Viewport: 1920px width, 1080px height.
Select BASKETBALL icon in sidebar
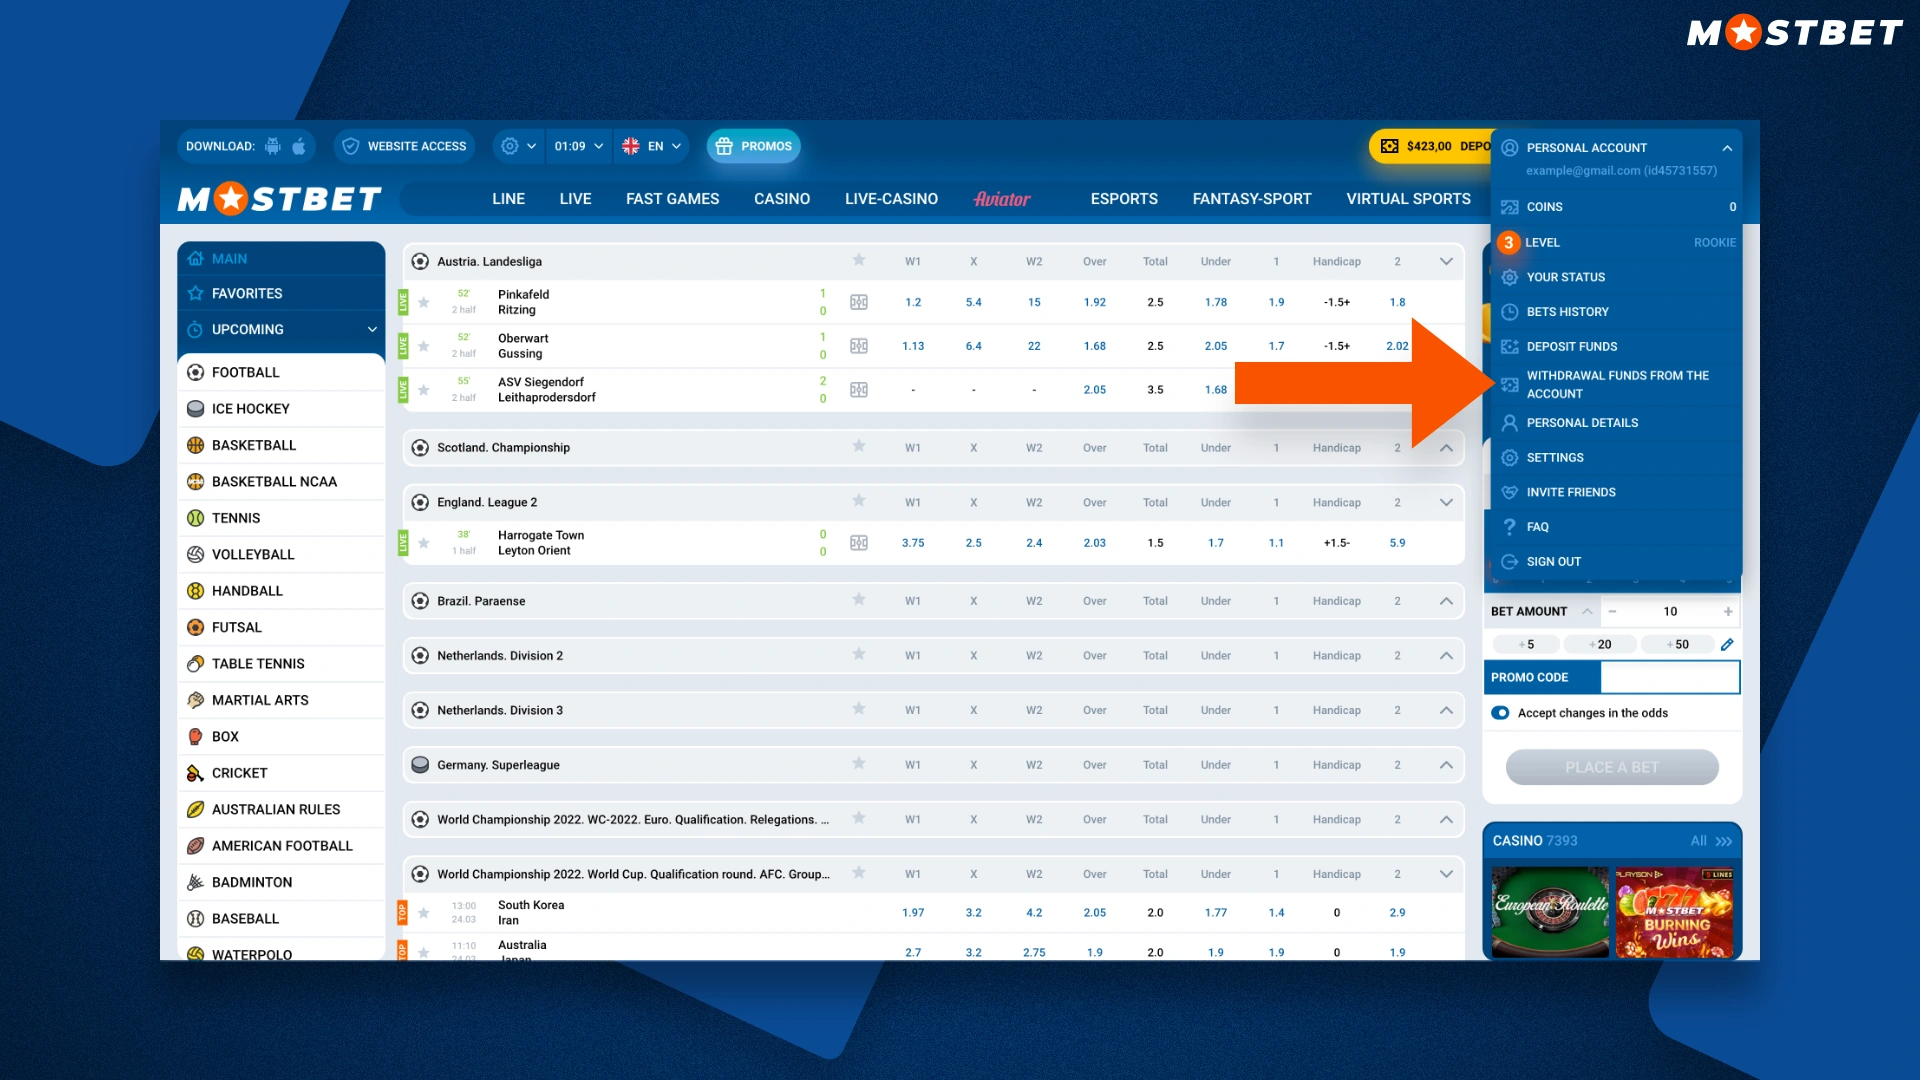tap(195, 445)
